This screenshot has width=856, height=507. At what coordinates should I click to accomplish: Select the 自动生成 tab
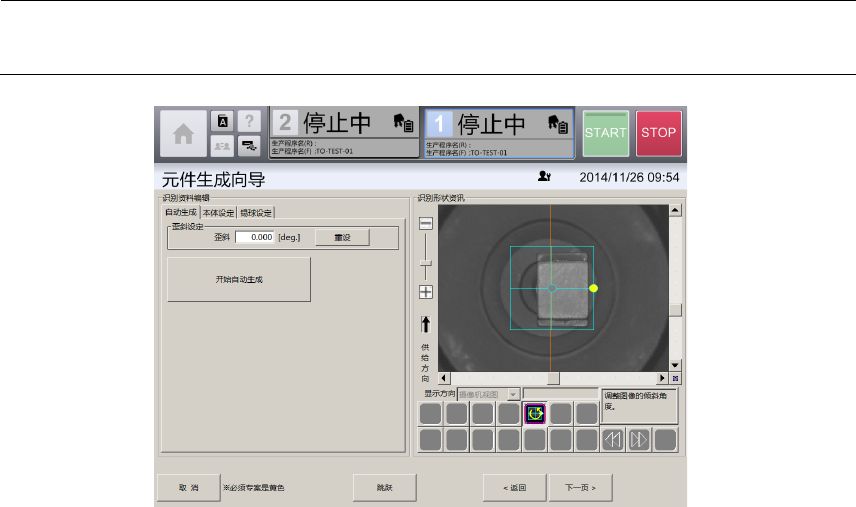(181, 212)
